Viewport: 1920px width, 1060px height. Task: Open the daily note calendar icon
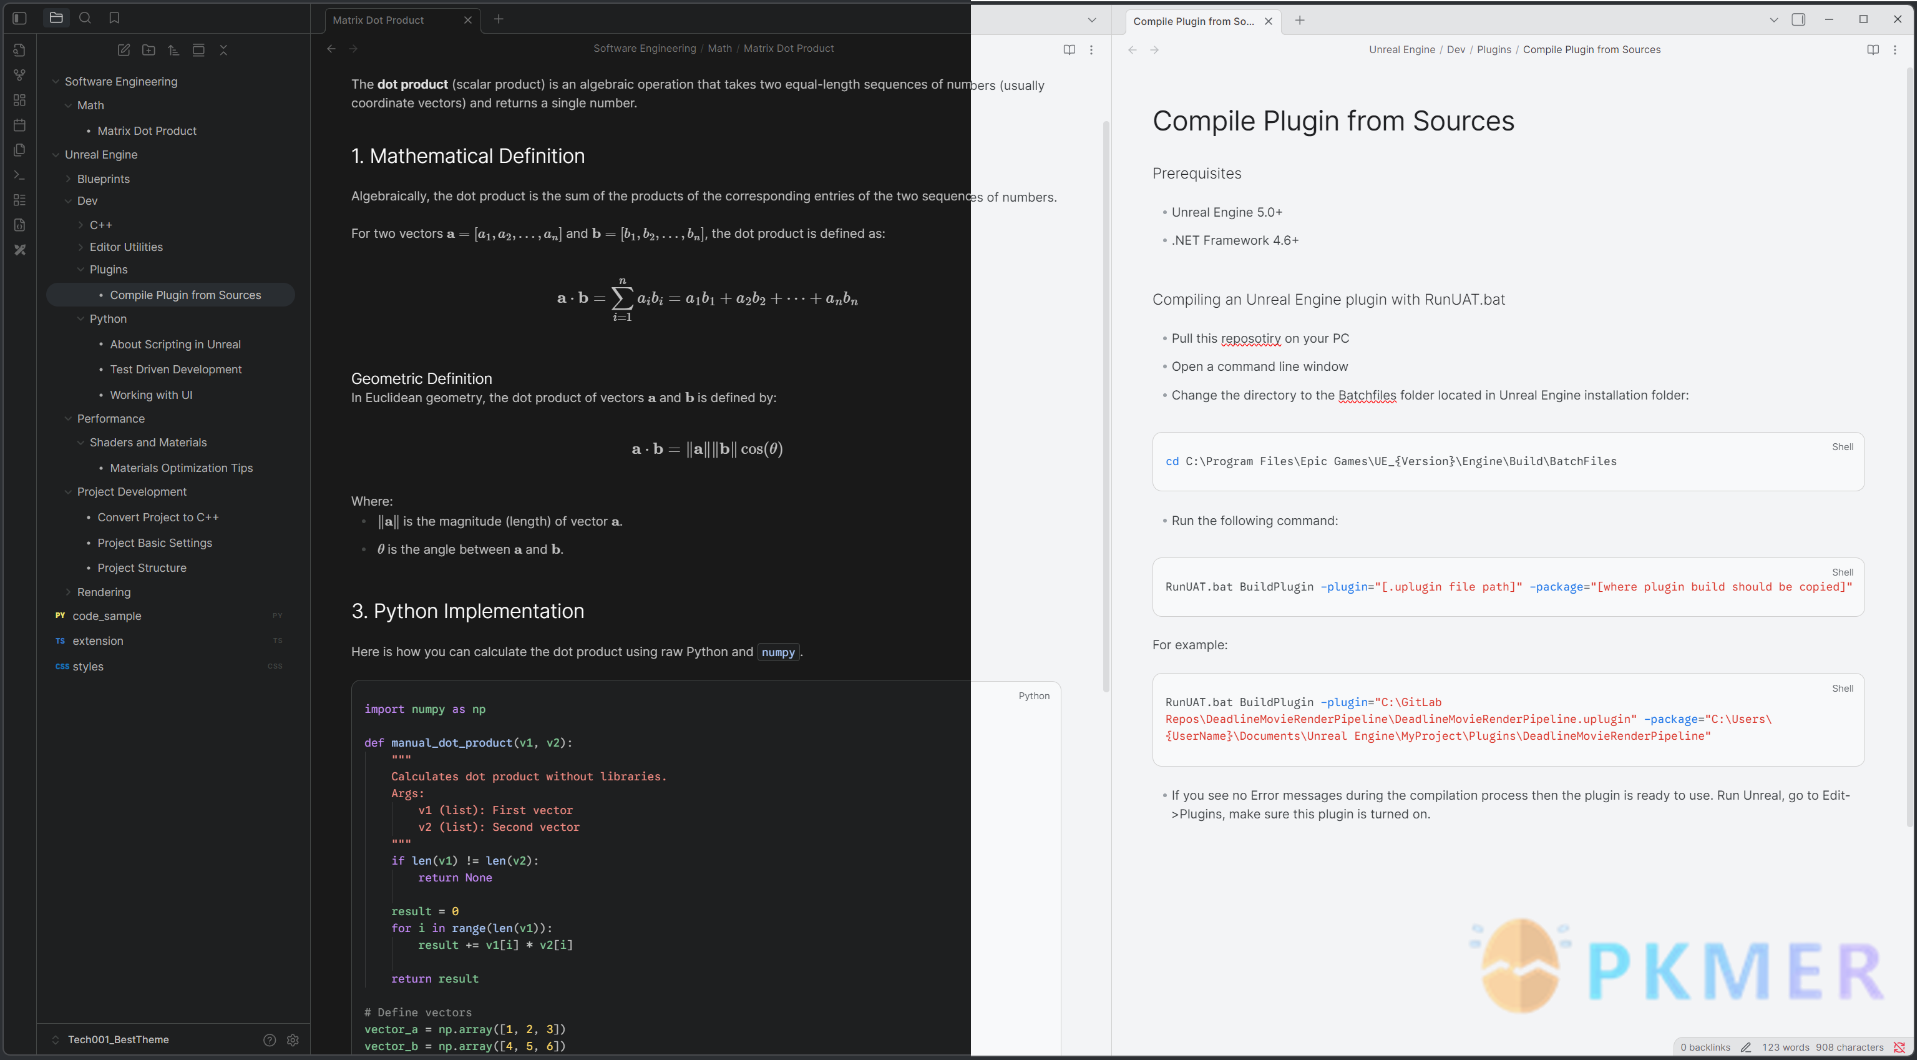19,125
